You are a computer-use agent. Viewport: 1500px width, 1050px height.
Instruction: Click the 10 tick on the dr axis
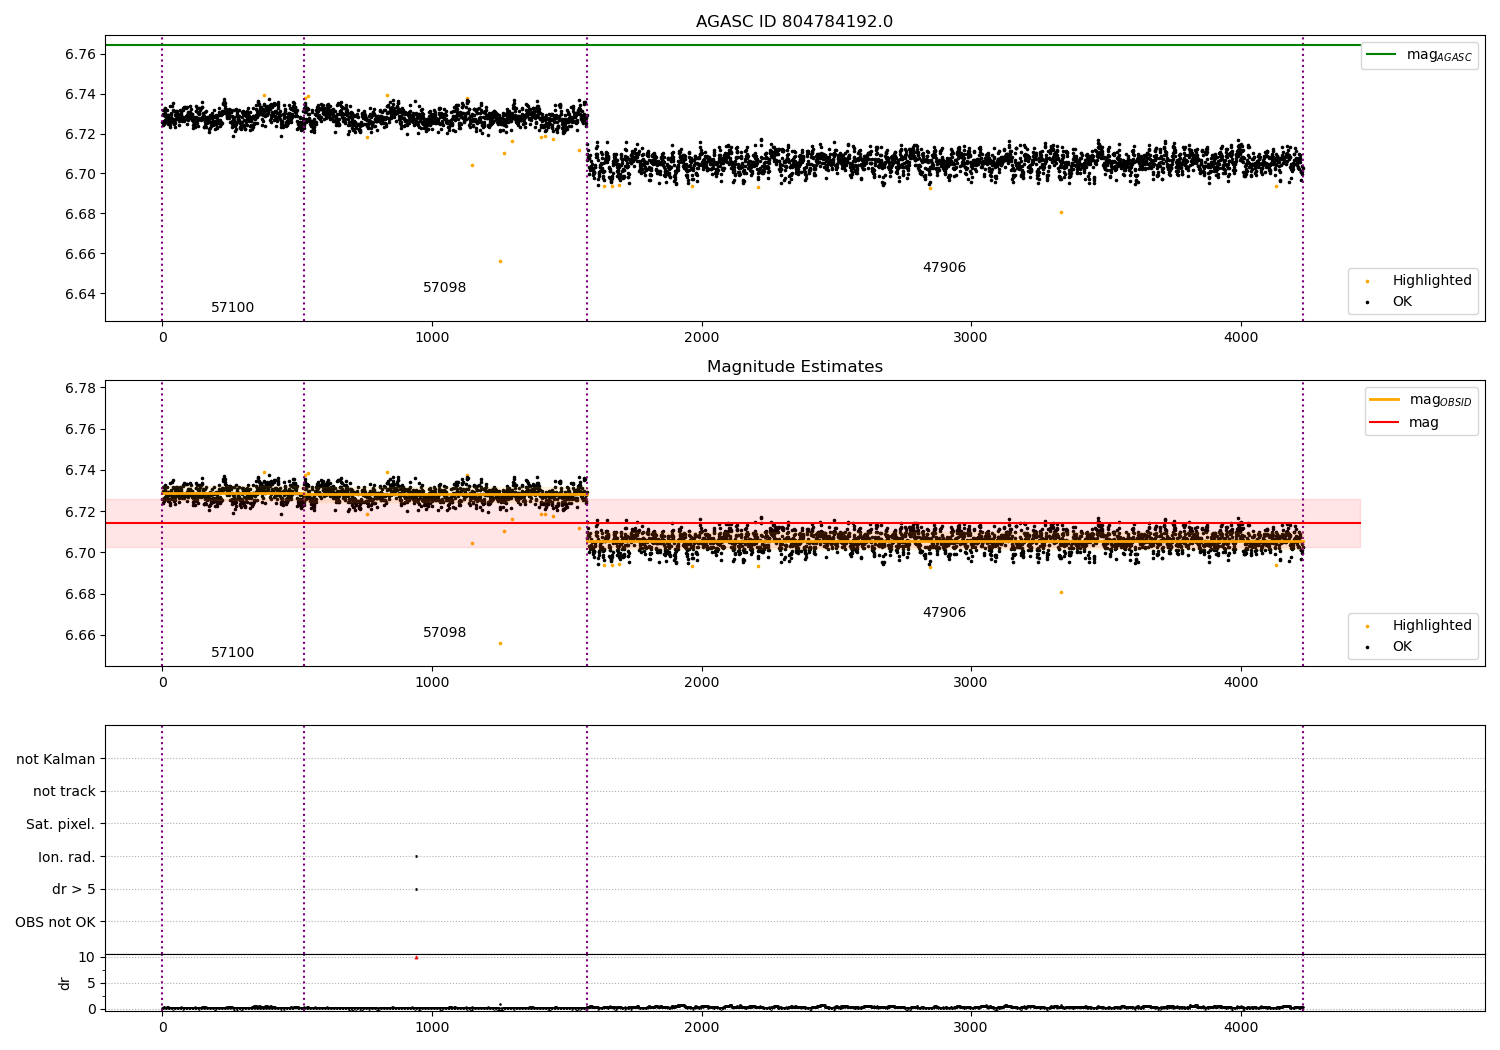point(86,957)
